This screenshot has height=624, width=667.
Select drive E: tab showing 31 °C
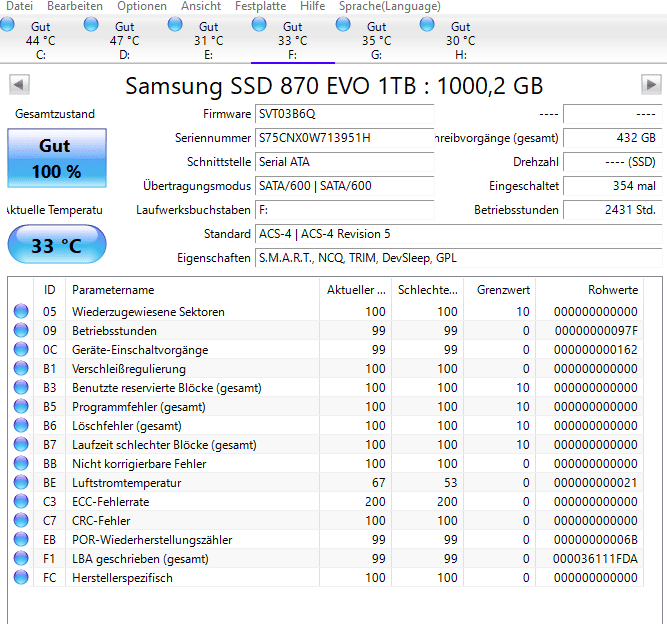pyautogui.click(x=208, y=40)
